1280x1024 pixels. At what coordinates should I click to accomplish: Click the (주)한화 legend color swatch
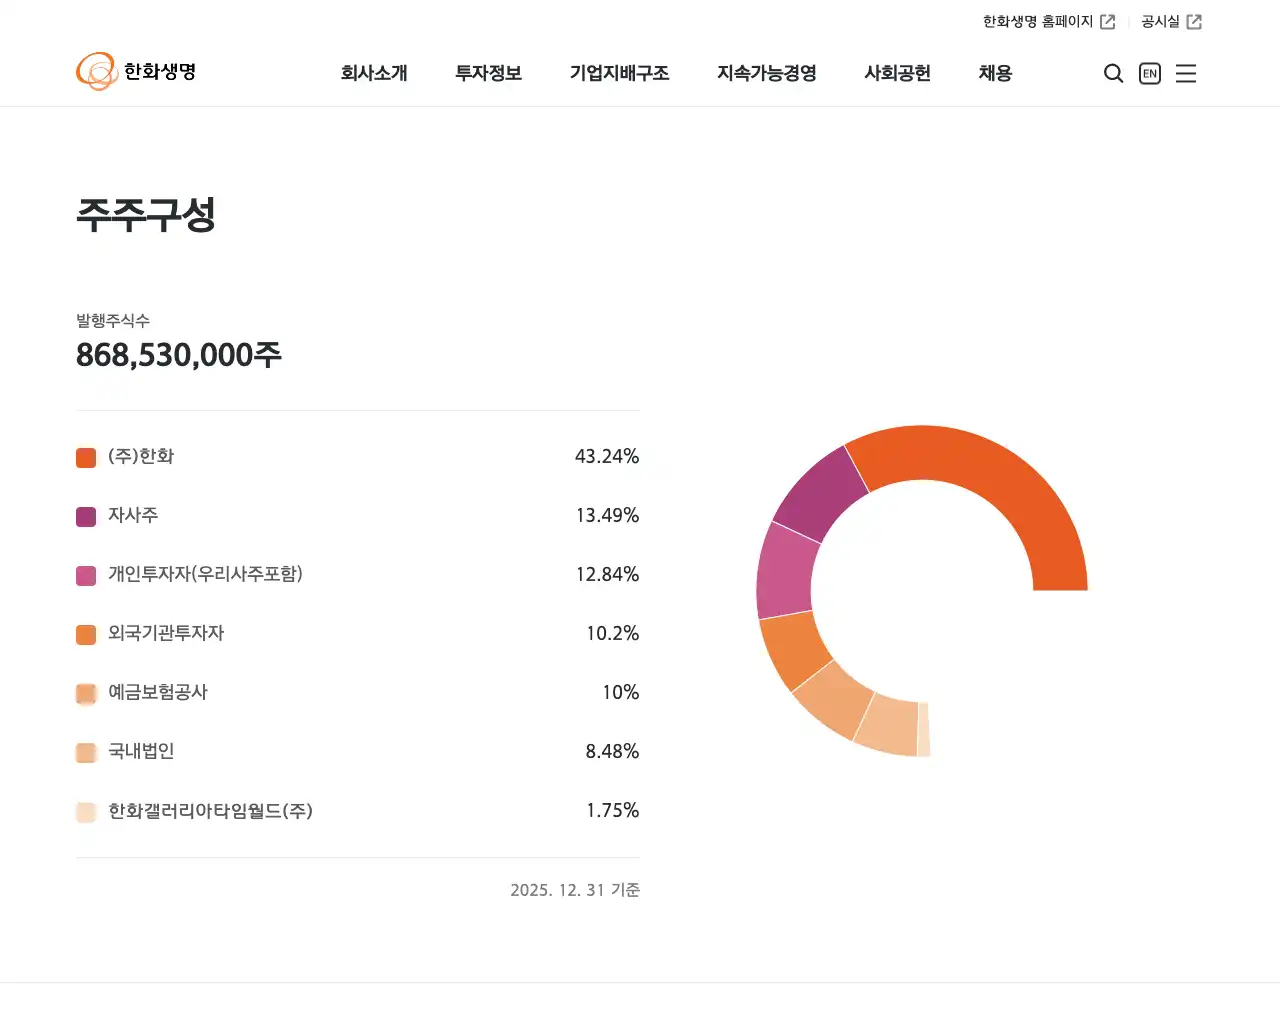[85, 457]
